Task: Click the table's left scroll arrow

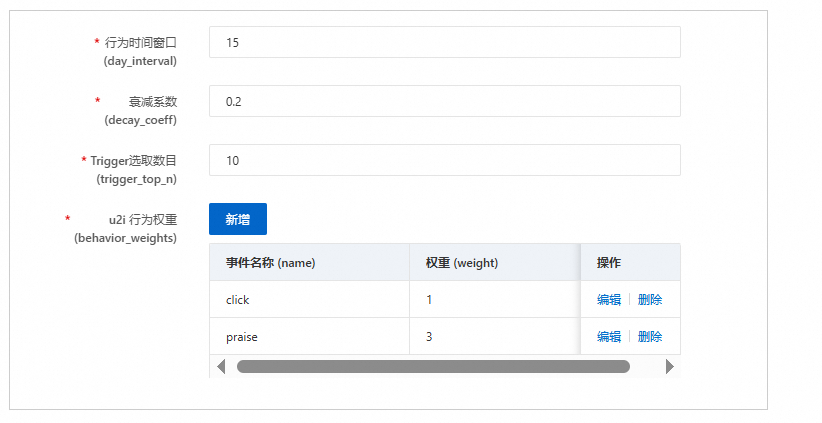Action: pyautogui.click(x=221, y=366)
